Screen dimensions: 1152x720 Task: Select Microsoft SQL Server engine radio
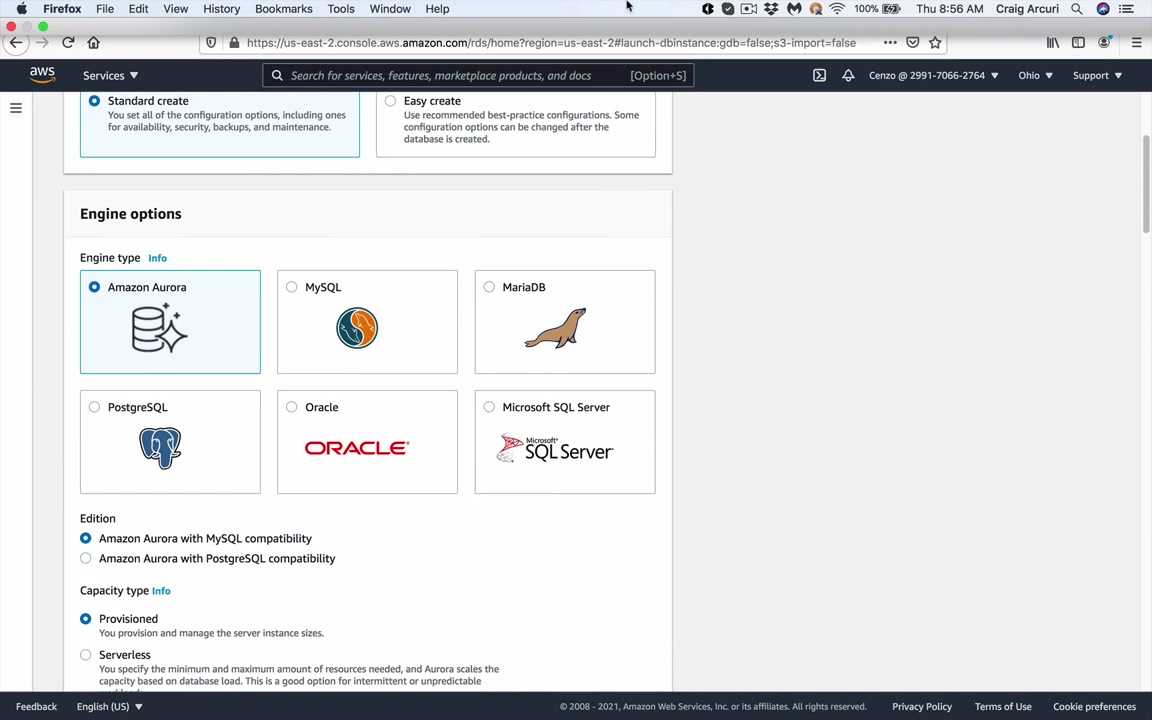click(489, 406)
